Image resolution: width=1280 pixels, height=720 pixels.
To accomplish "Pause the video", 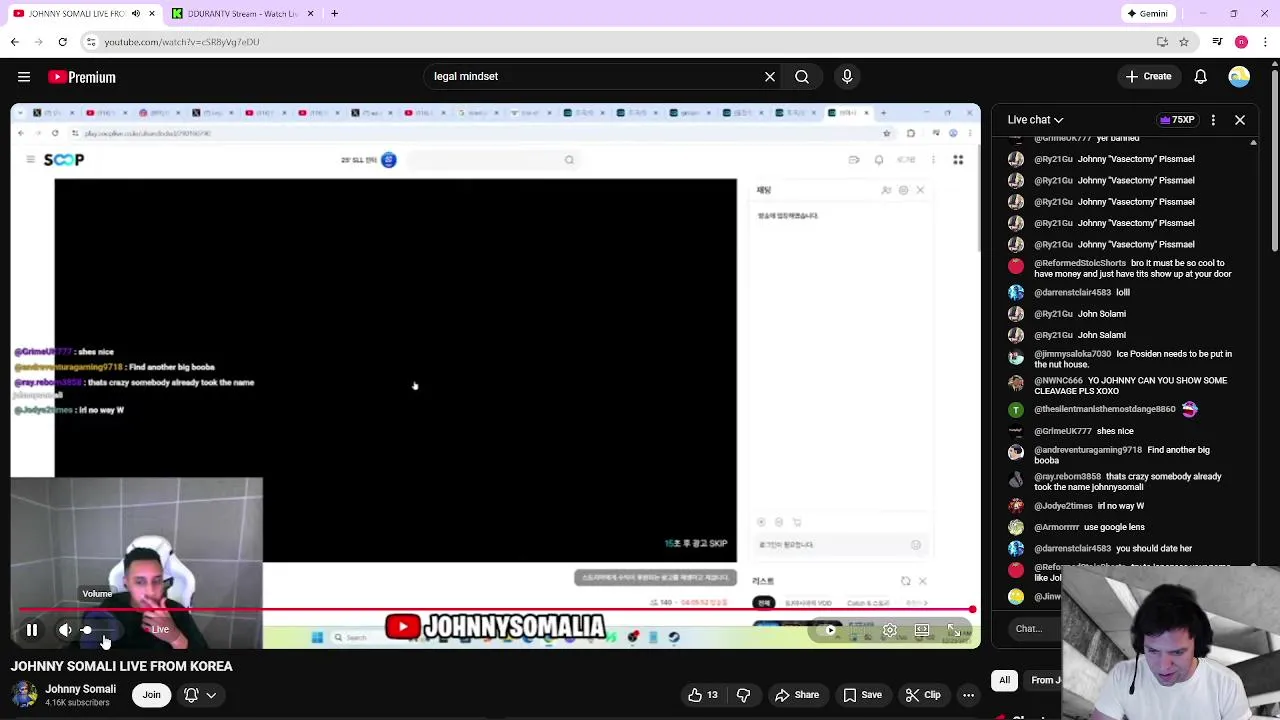I will [x=32, y=630].
